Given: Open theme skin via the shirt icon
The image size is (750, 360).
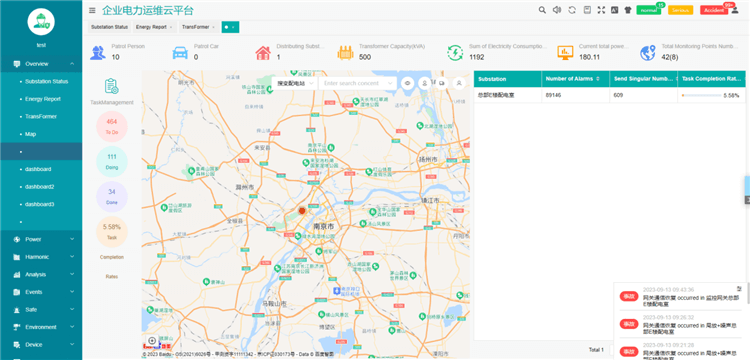Looking at the screenshot, I should click(628, 10).
